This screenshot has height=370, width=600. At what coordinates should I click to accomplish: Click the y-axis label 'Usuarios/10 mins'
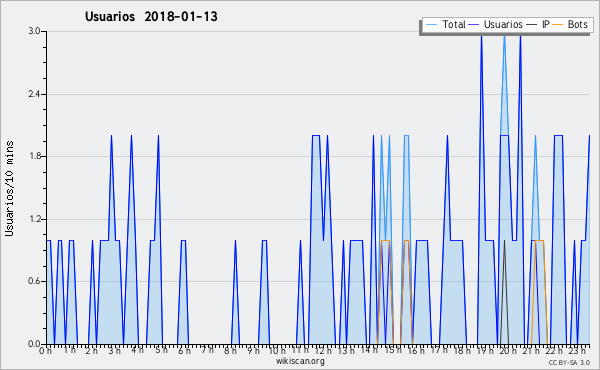click(x=10, y=189)
